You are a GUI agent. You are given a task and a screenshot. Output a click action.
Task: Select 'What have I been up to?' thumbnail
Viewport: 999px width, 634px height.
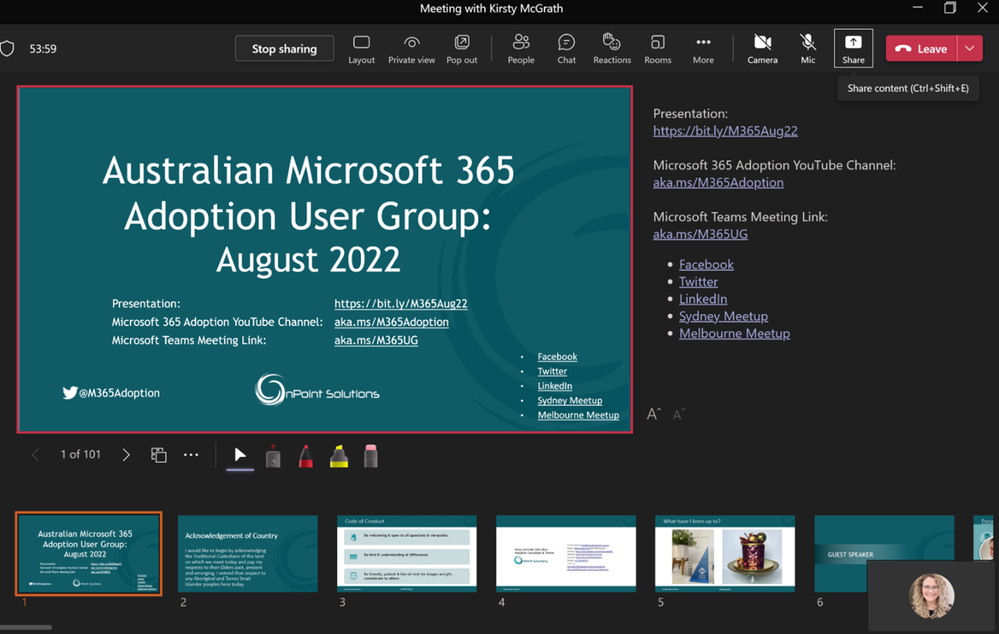(x=725, y=554)
